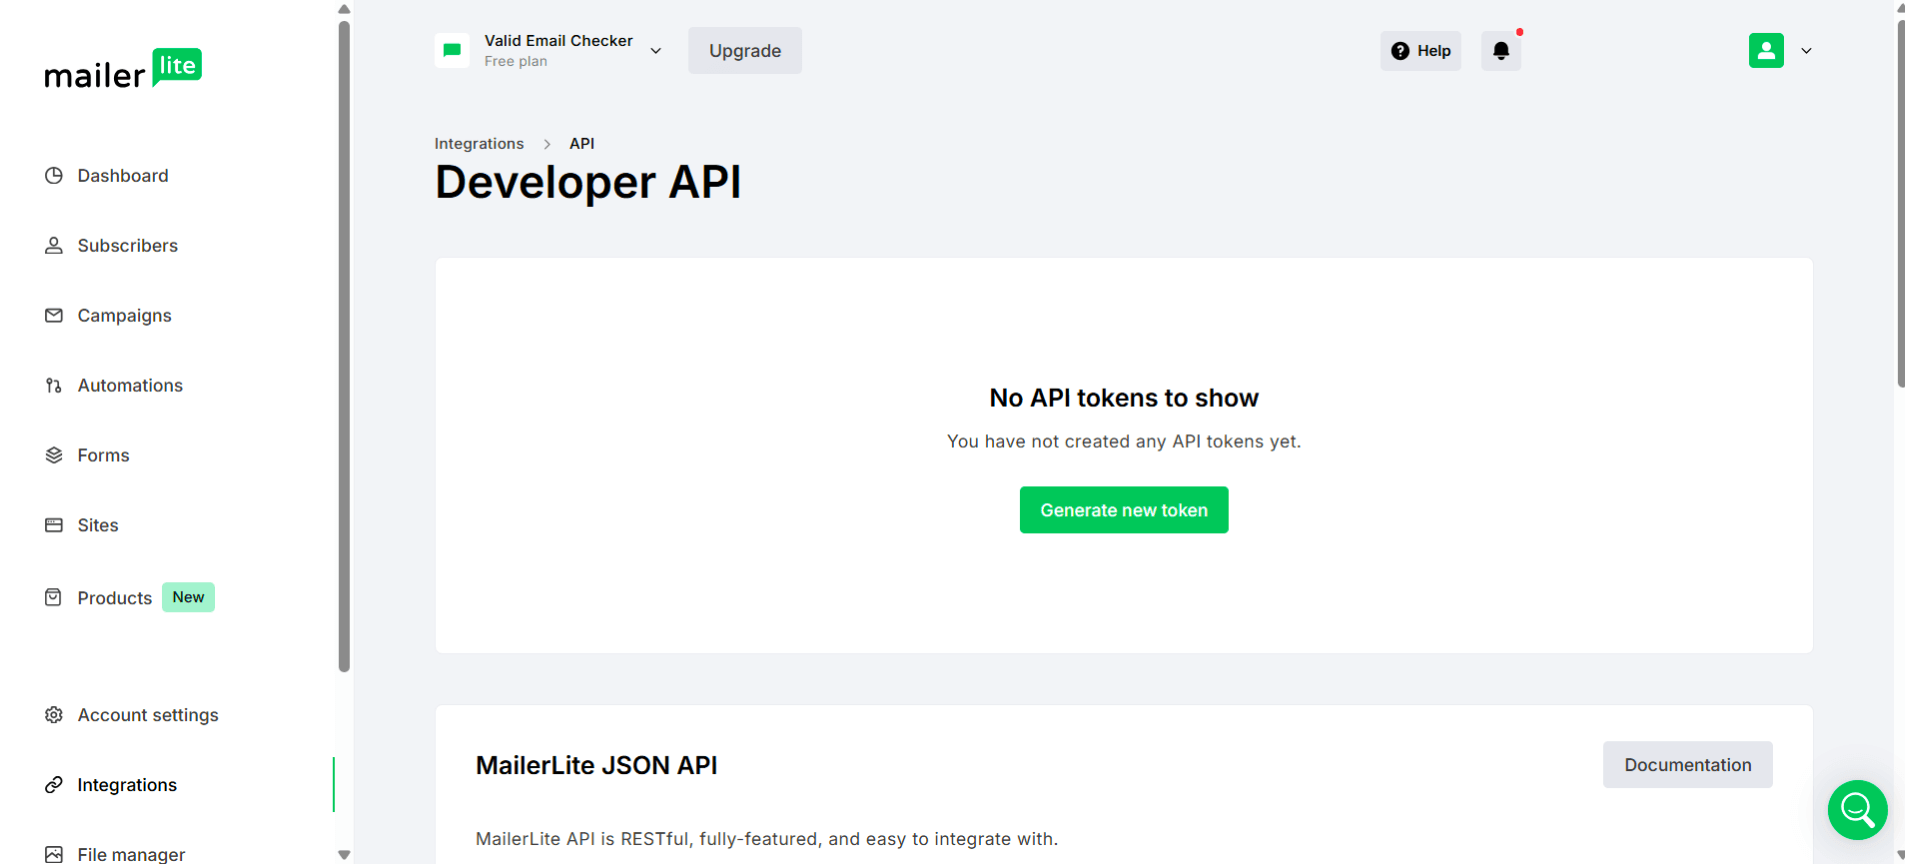The image size is (1905, 864).
Task: Click the File manager image icon
Action: point(54,854)
